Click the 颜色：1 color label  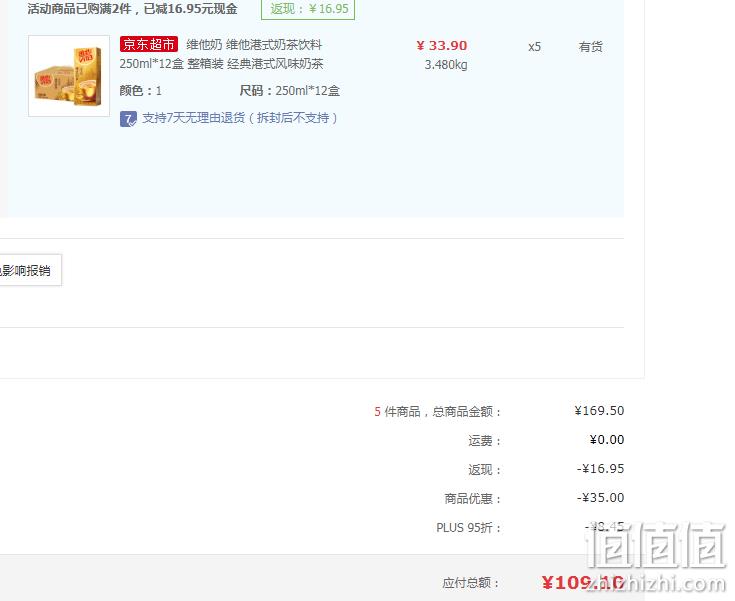141,90
